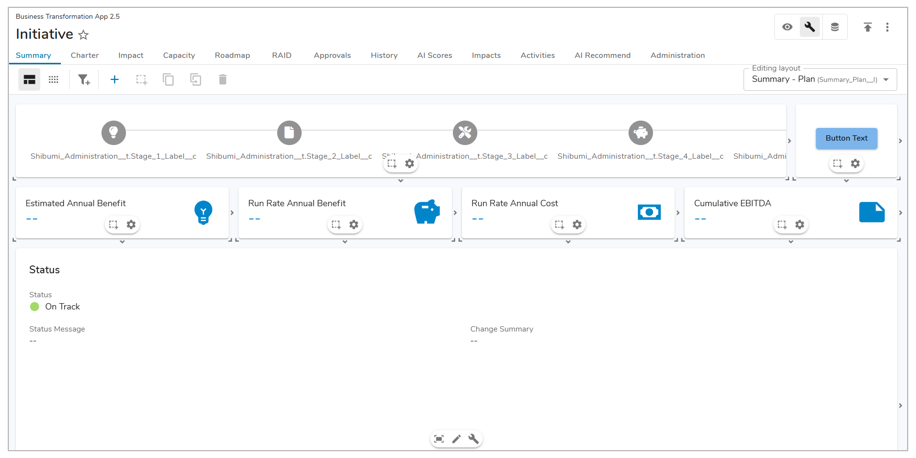Click the pencil edit icon at bottom
The height and width of the screenshot is (458, 916).
point(456,439)
